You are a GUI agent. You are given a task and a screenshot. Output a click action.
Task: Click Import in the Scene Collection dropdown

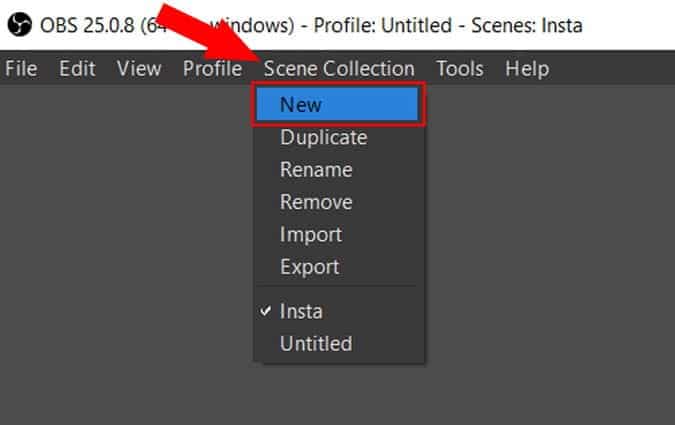[339, 235]
